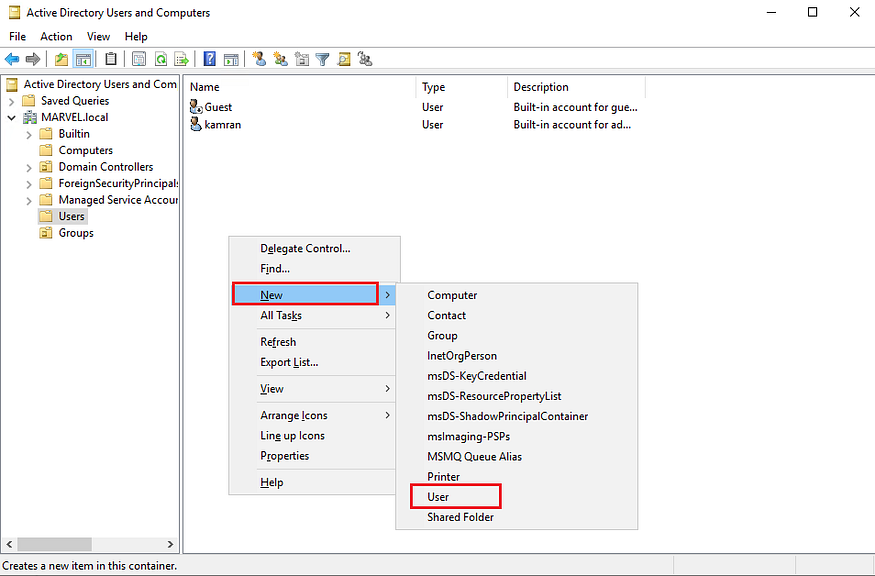Expand the Domain Controllers tree node

(x=28, y=166)
